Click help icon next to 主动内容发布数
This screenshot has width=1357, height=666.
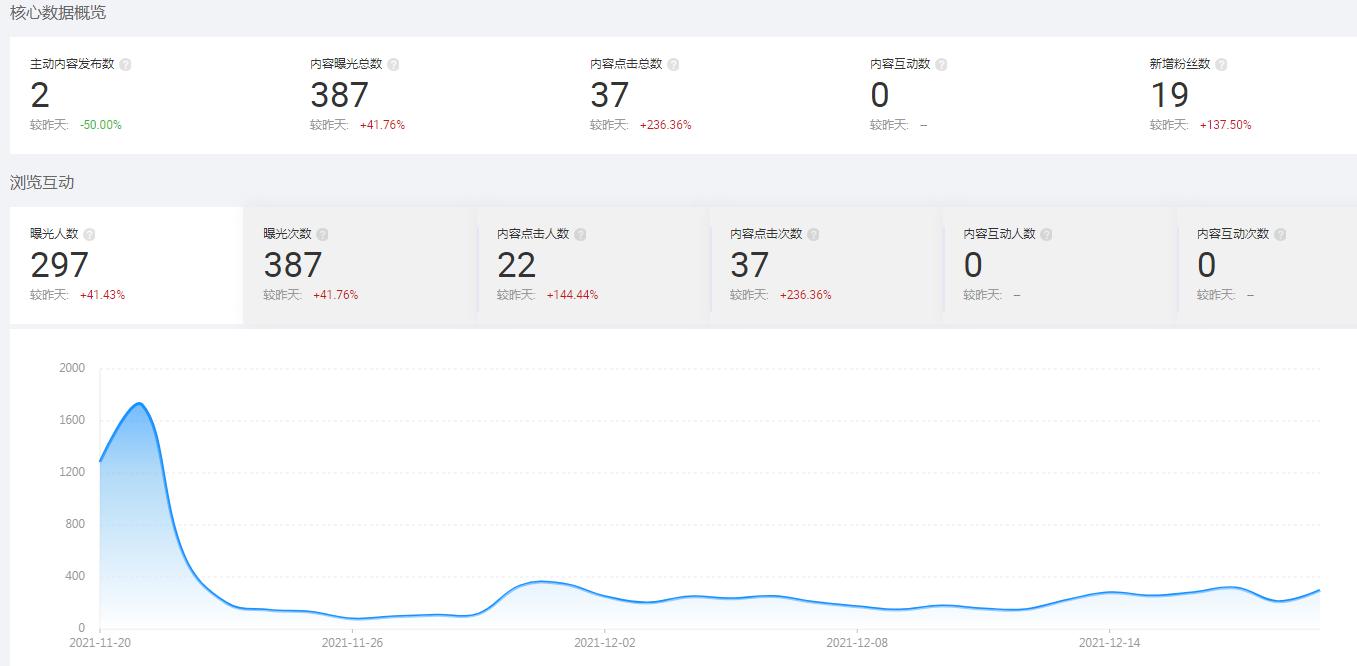click(125, 64)
